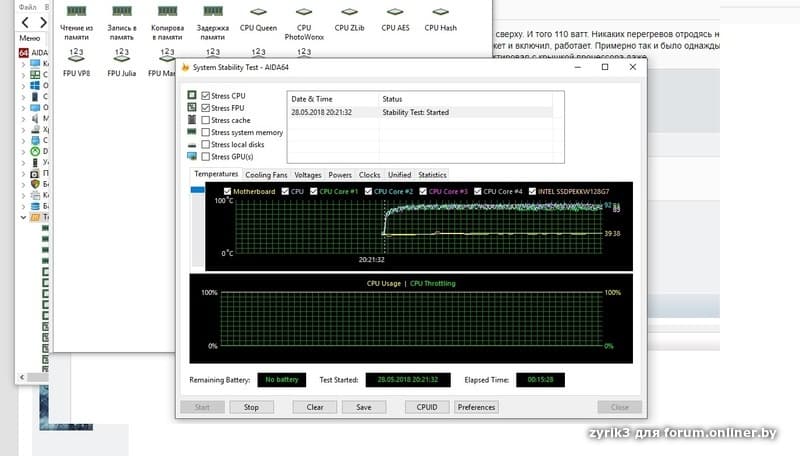Click the Status column header
The height and width of the screenshot is (456, 800).
[x=466, y=99]
